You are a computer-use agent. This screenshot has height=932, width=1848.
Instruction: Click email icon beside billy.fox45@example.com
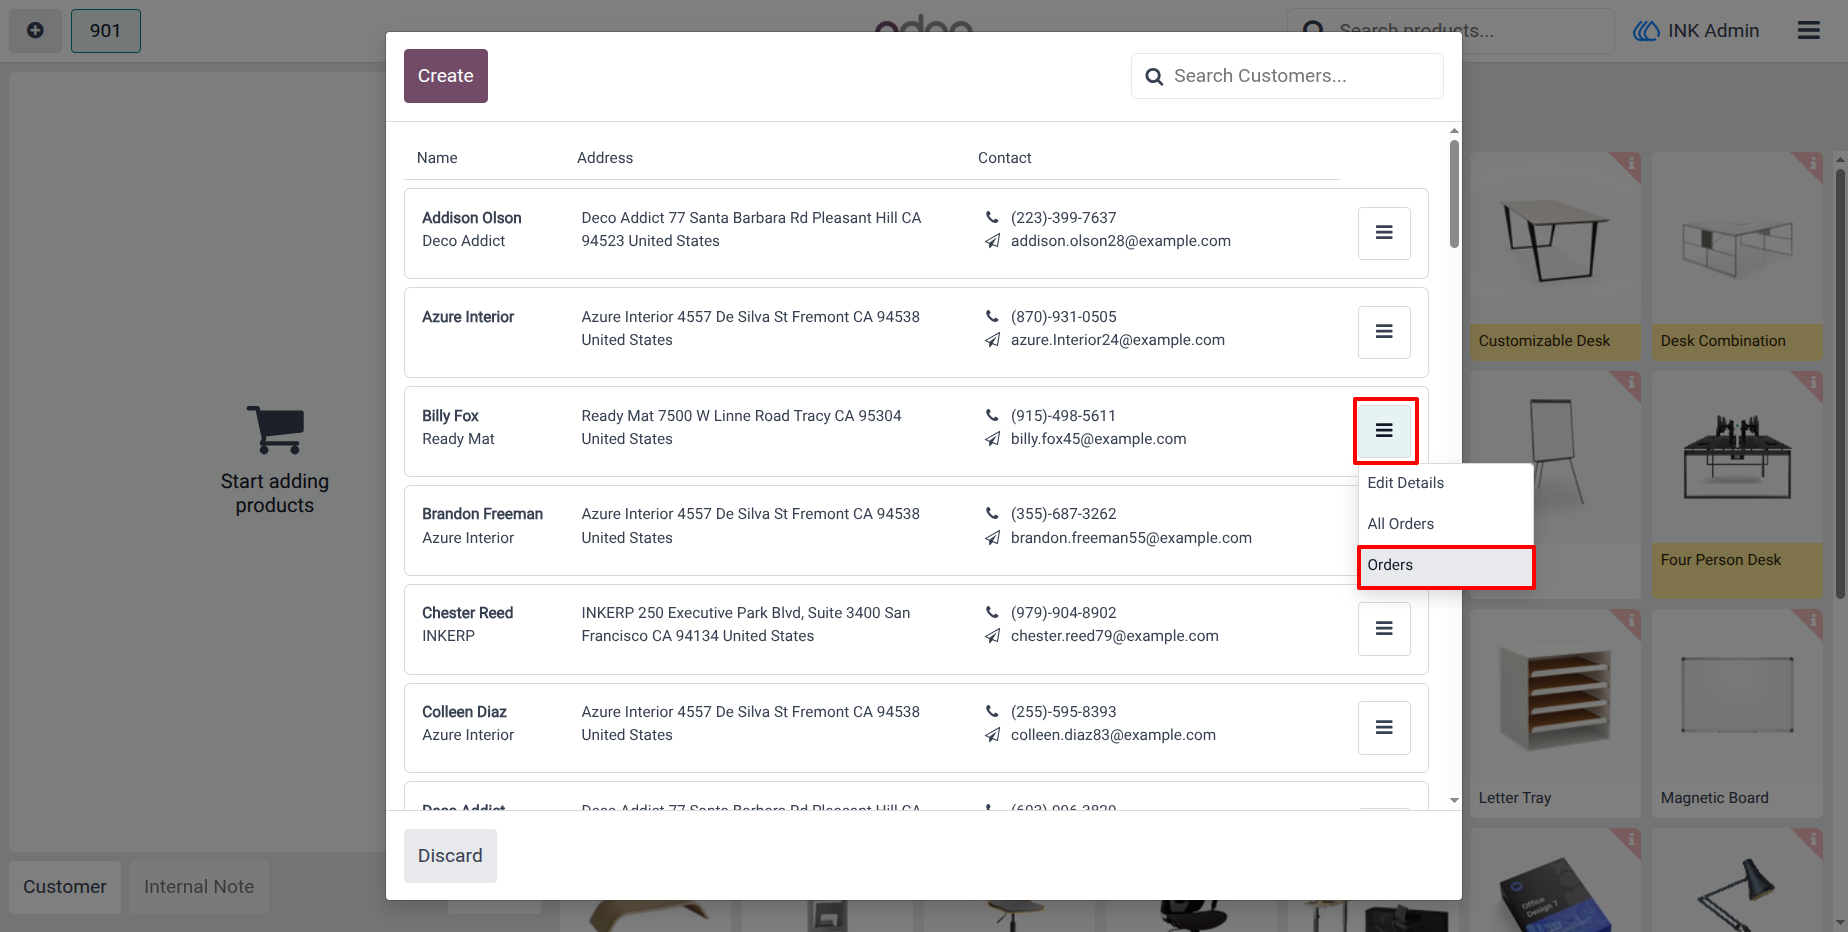[x=992, y=439]
